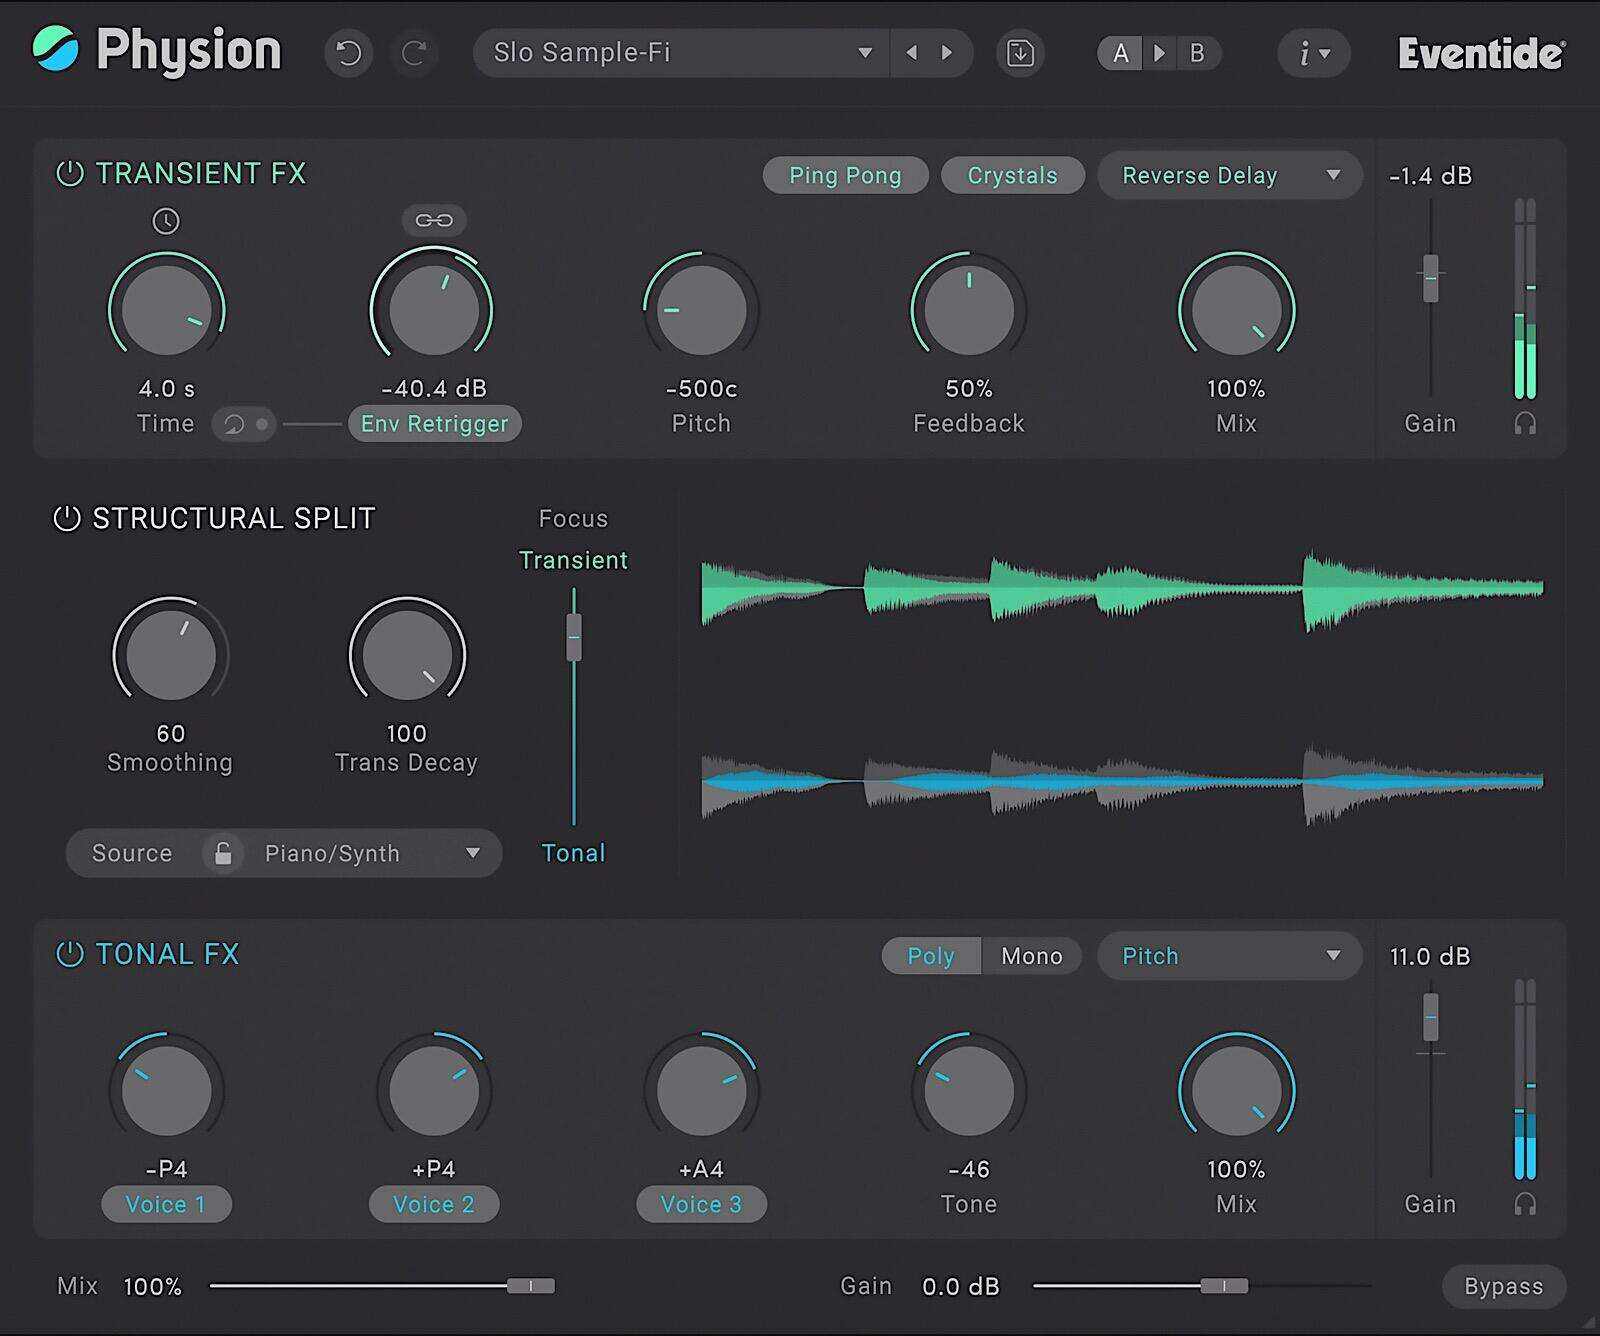
Task: Click the global Gain slider handle
Action: (x=1224, y=1286)
